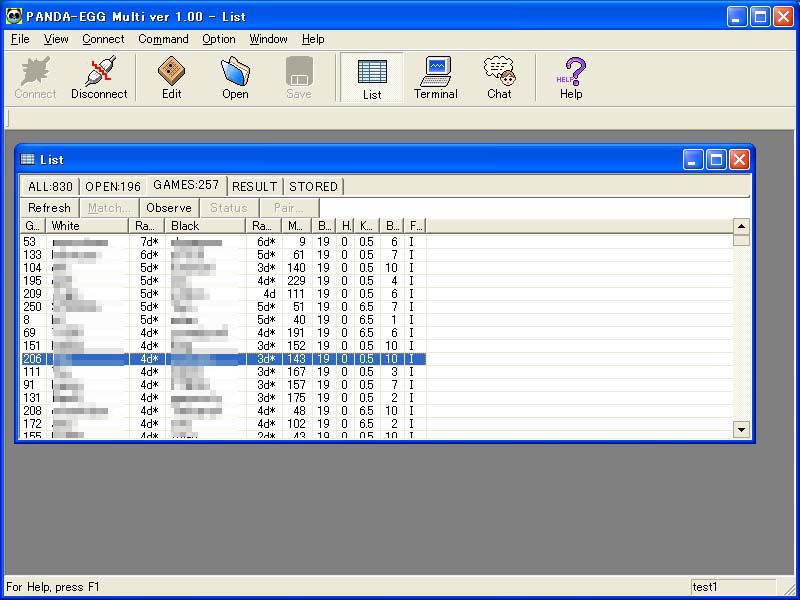The image size is (800, 600).
Task: Select the RESULT tab
Action: (254, 187)
